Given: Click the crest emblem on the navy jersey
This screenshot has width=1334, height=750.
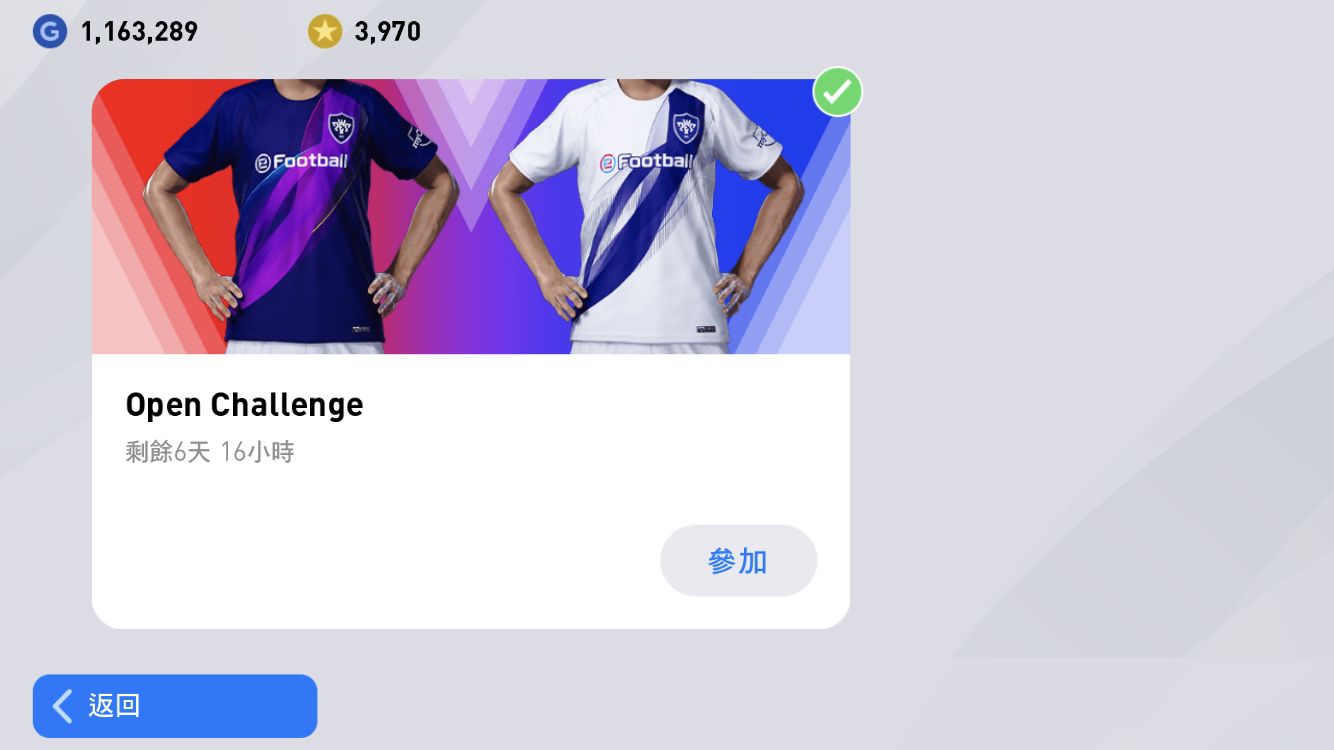Looking at the screenshot, I should (341, 128).
